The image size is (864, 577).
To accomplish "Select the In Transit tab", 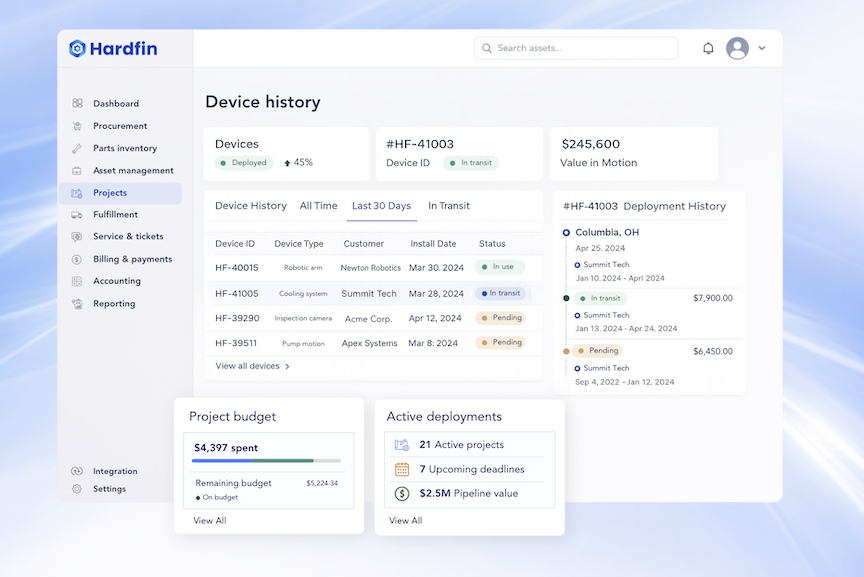I will coord(448,205).
